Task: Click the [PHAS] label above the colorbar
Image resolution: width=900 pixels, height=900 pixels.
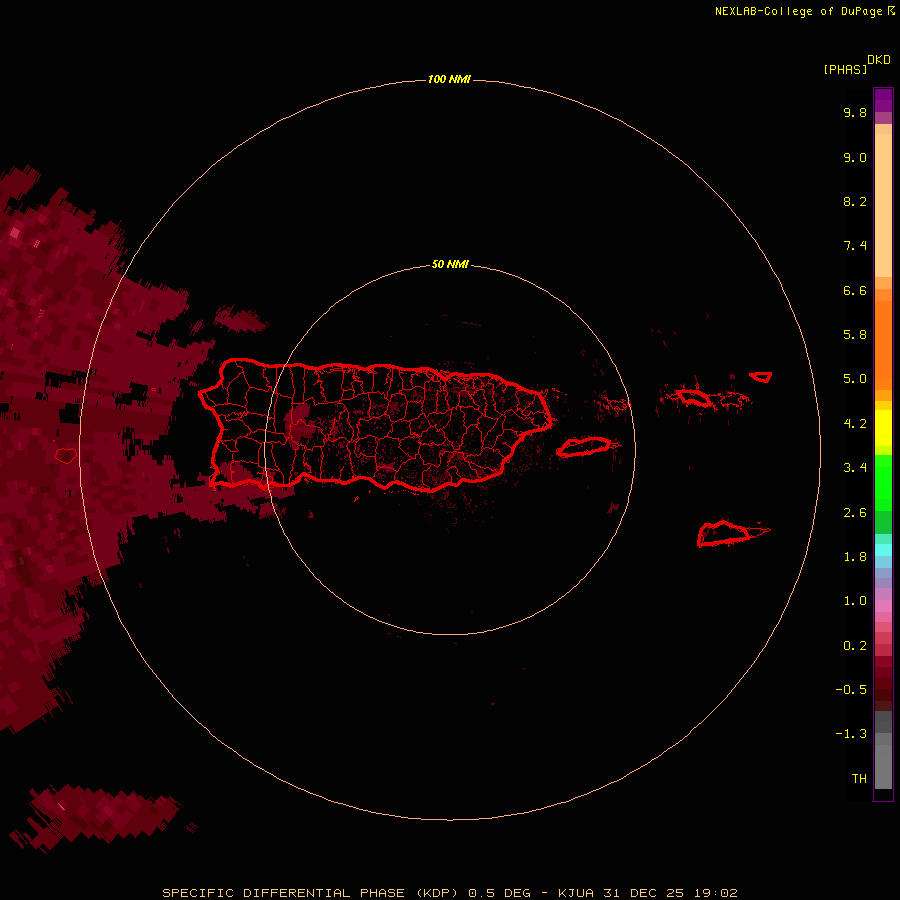Action: coord(845,69)
